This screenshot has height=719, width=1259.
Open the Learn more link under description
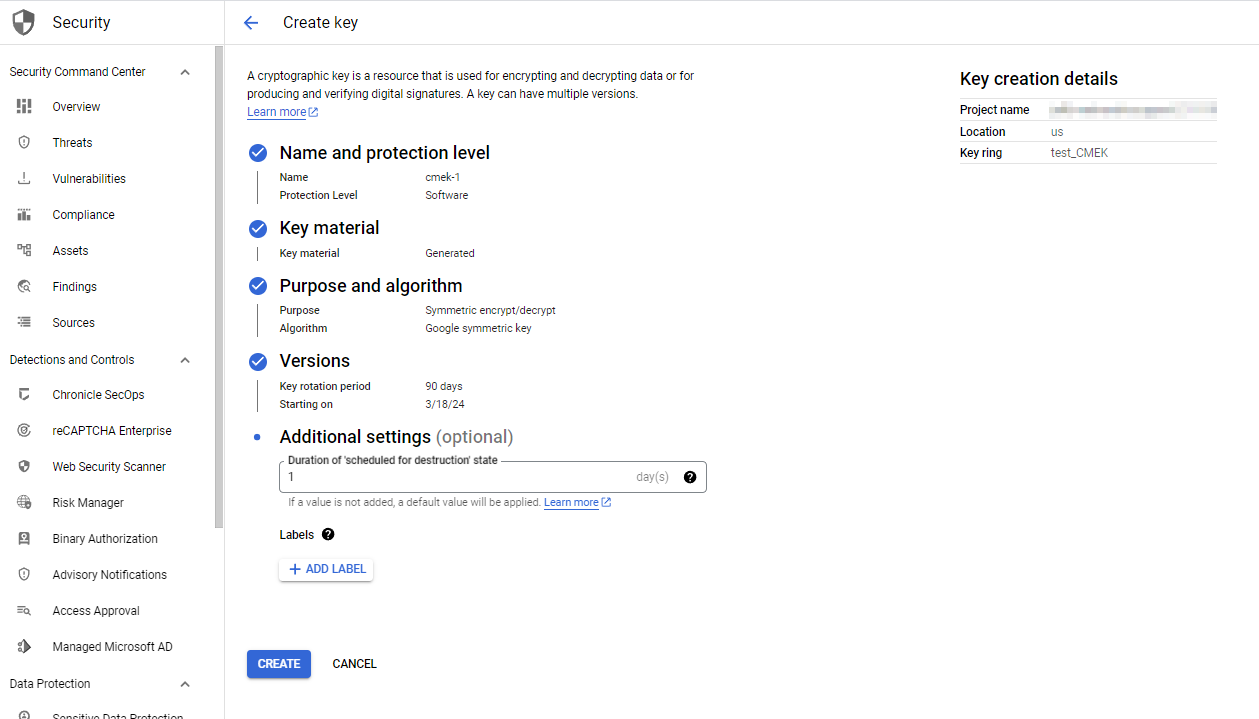[x=283, y=112]
